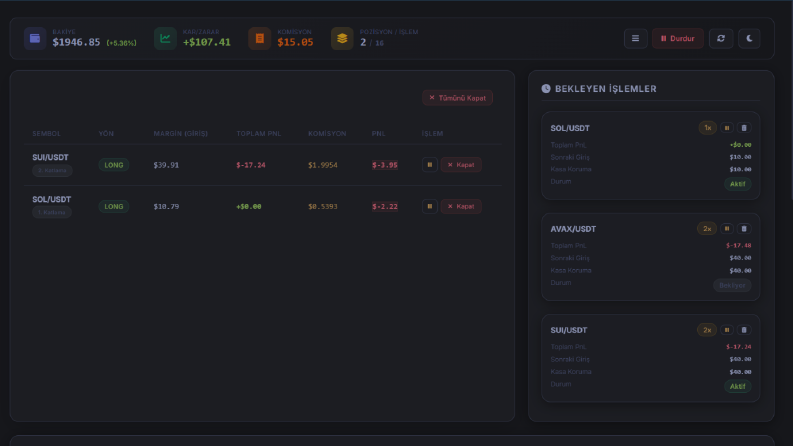Screen dimensions: 793x446
Task: Click the 1x badge on SOL/USDT card
Action: point(708,128)
